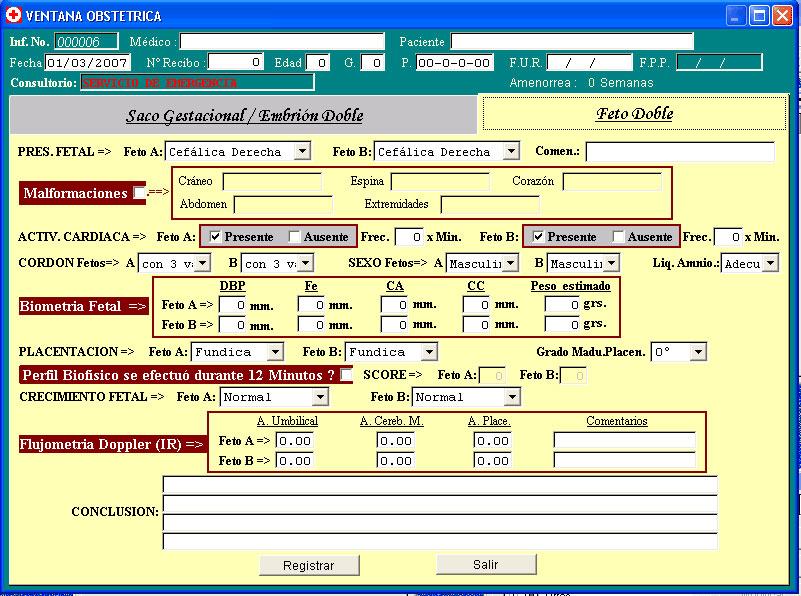Click the Comen. comment field
Image resolution: width=801 pixels, height=596 pixels.
tap(680, 152)
